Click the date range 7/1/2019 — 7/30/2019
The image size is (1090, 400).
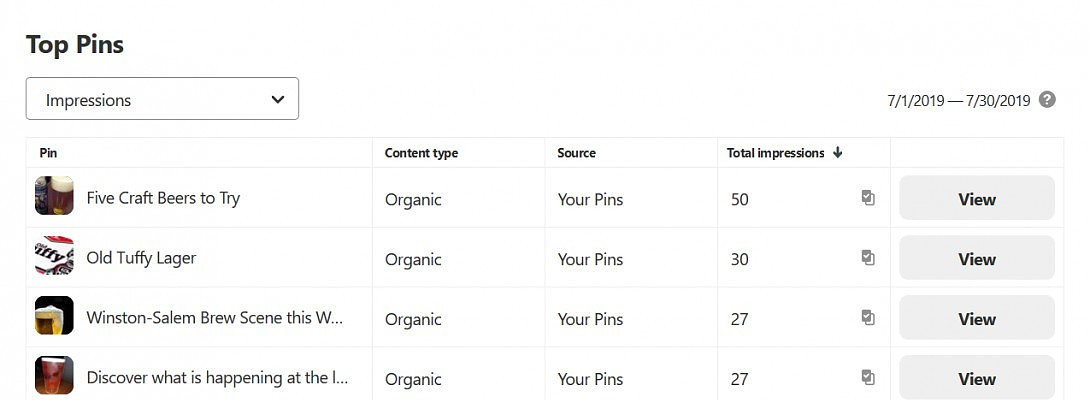(958, 100)
